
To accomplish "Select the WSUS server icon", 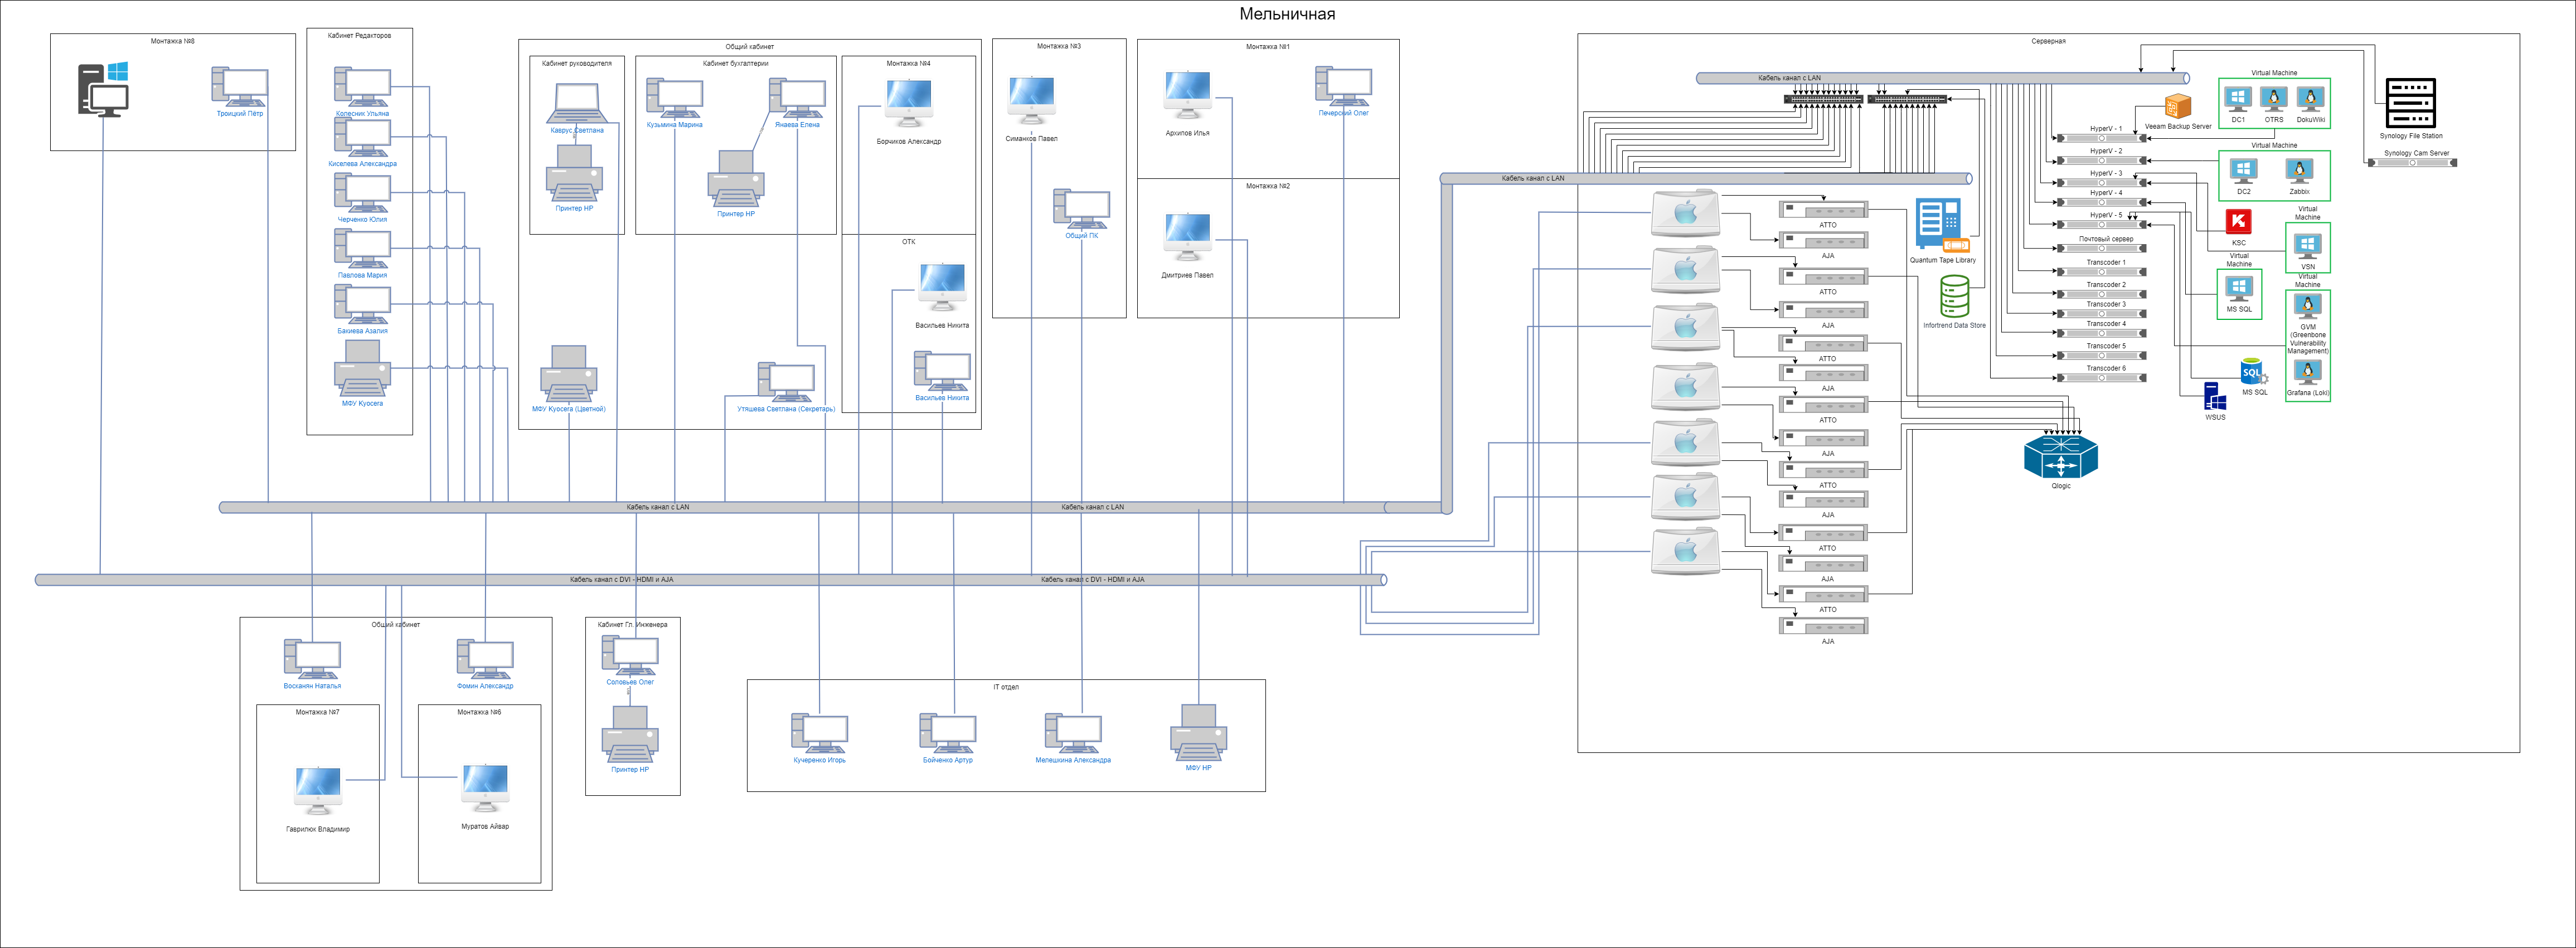I will coord(2215,397).
